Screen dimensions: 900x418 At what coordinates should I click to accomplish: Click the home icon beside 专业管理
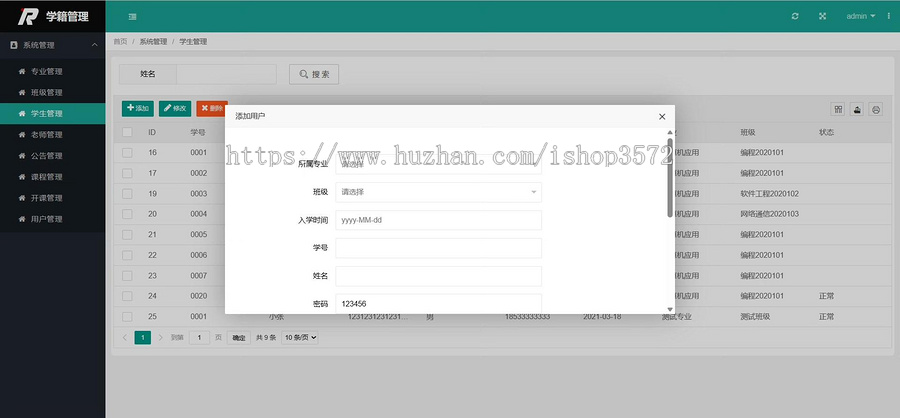pyautogui.click(x=22, y=72)
